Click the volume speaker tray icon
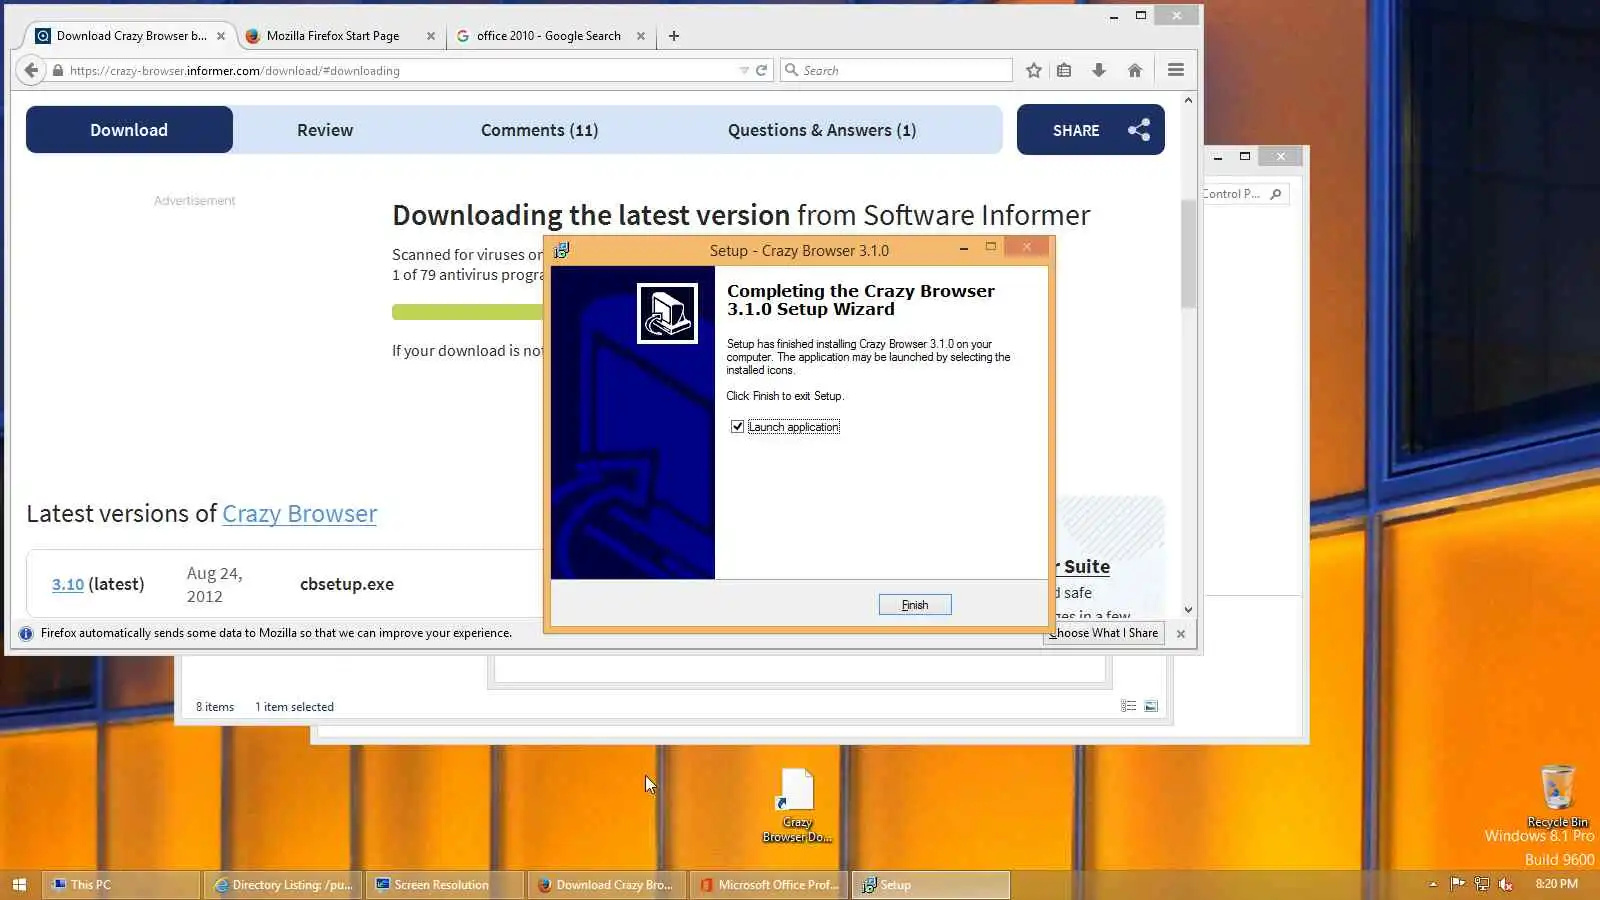Screen dimensions: 1600x900 coord(1506,884)
